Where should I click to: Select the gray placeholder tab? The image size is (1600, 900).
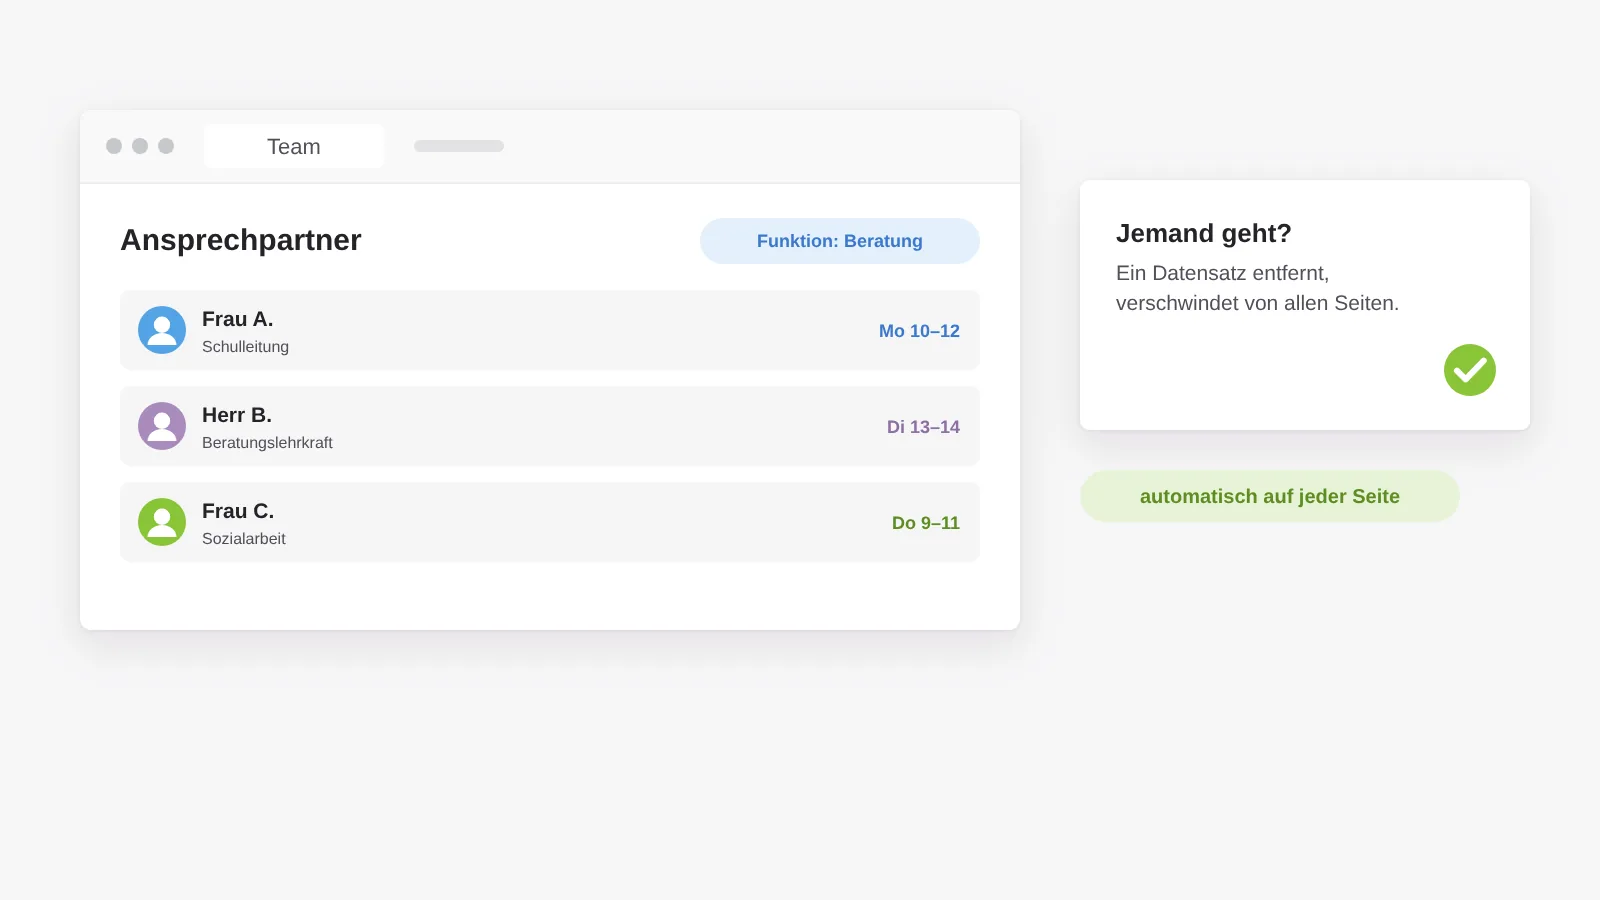tap(459, 146)
